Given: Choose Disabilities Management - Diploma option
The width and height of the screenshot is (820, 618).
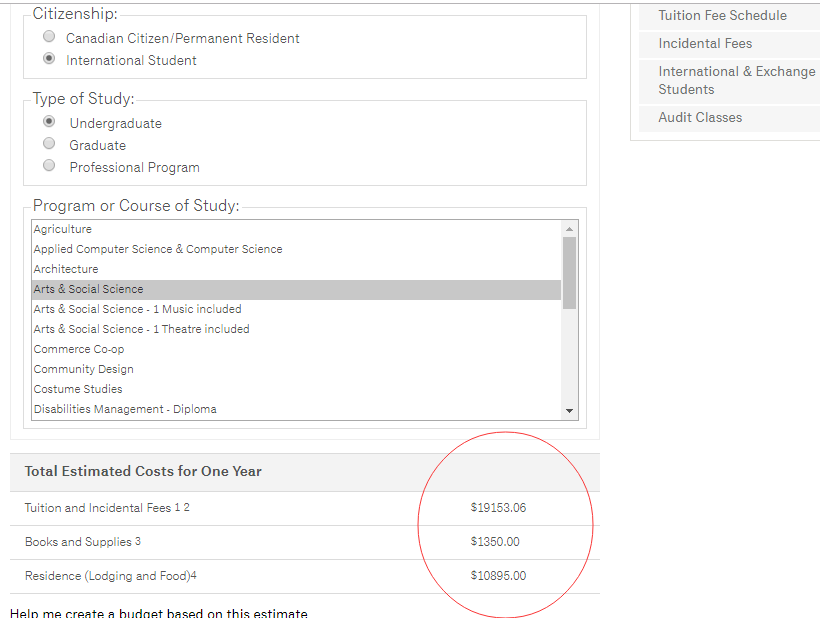Looking at the screenshot, I should (x=125, y=409).
